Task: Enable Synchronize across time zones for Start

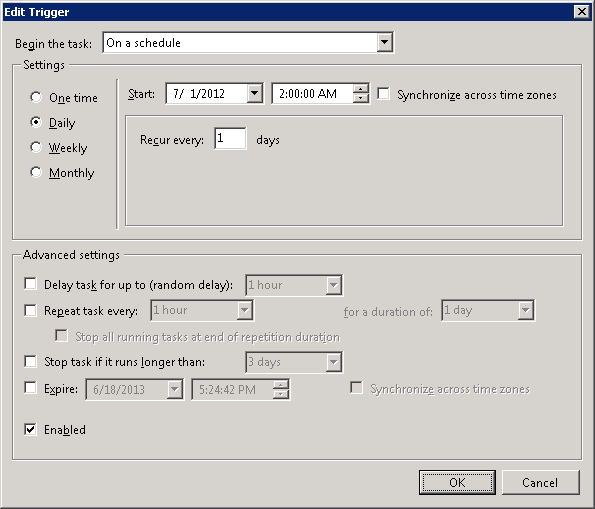Action: pos(383,93)
